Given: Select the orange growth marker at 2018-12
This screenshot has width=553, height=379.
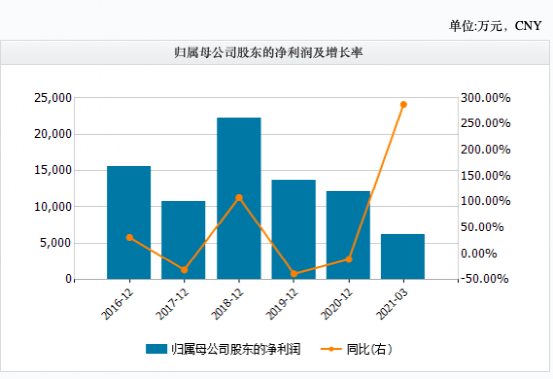Looking at the screenshot, I should (239, 197).
